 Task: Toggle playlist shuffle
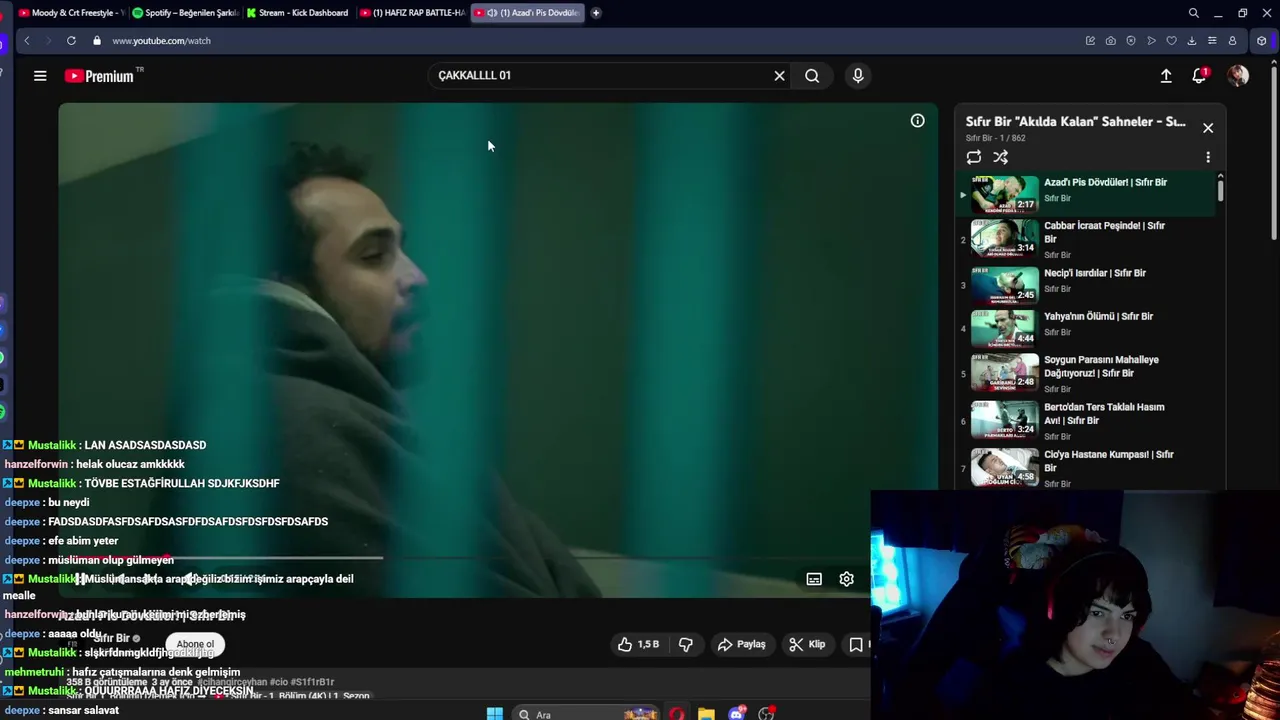pos(1000,157)
